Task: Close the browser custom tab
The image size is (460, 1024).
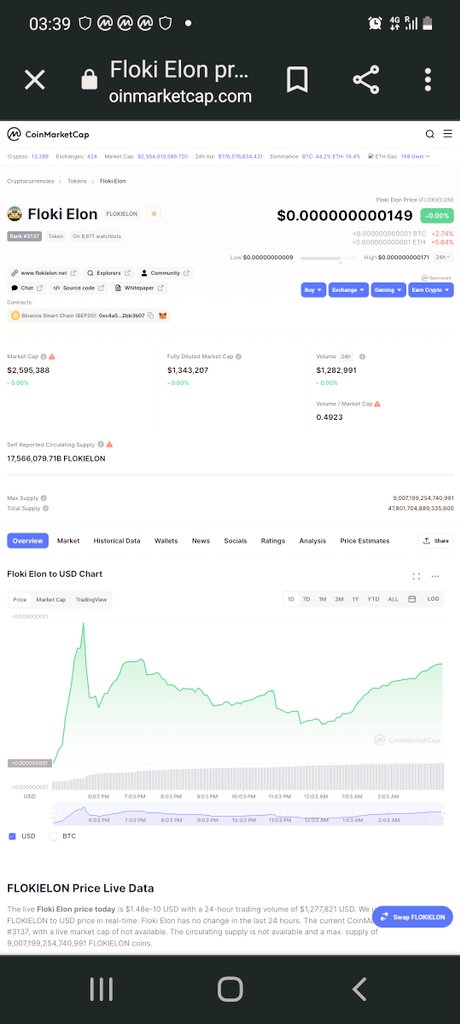Action: click(35, 80)
